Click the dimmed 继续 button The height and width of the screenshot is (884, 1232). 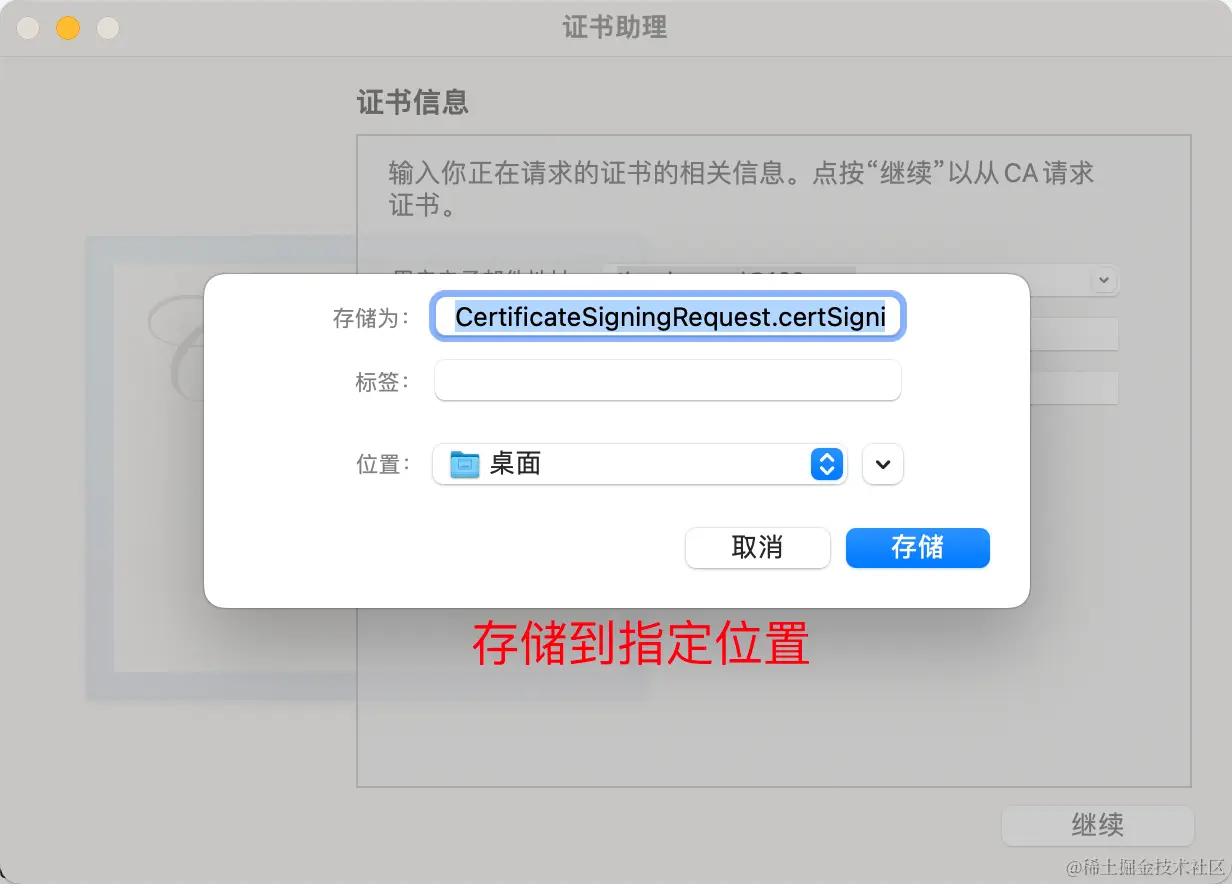point(1098,826)
